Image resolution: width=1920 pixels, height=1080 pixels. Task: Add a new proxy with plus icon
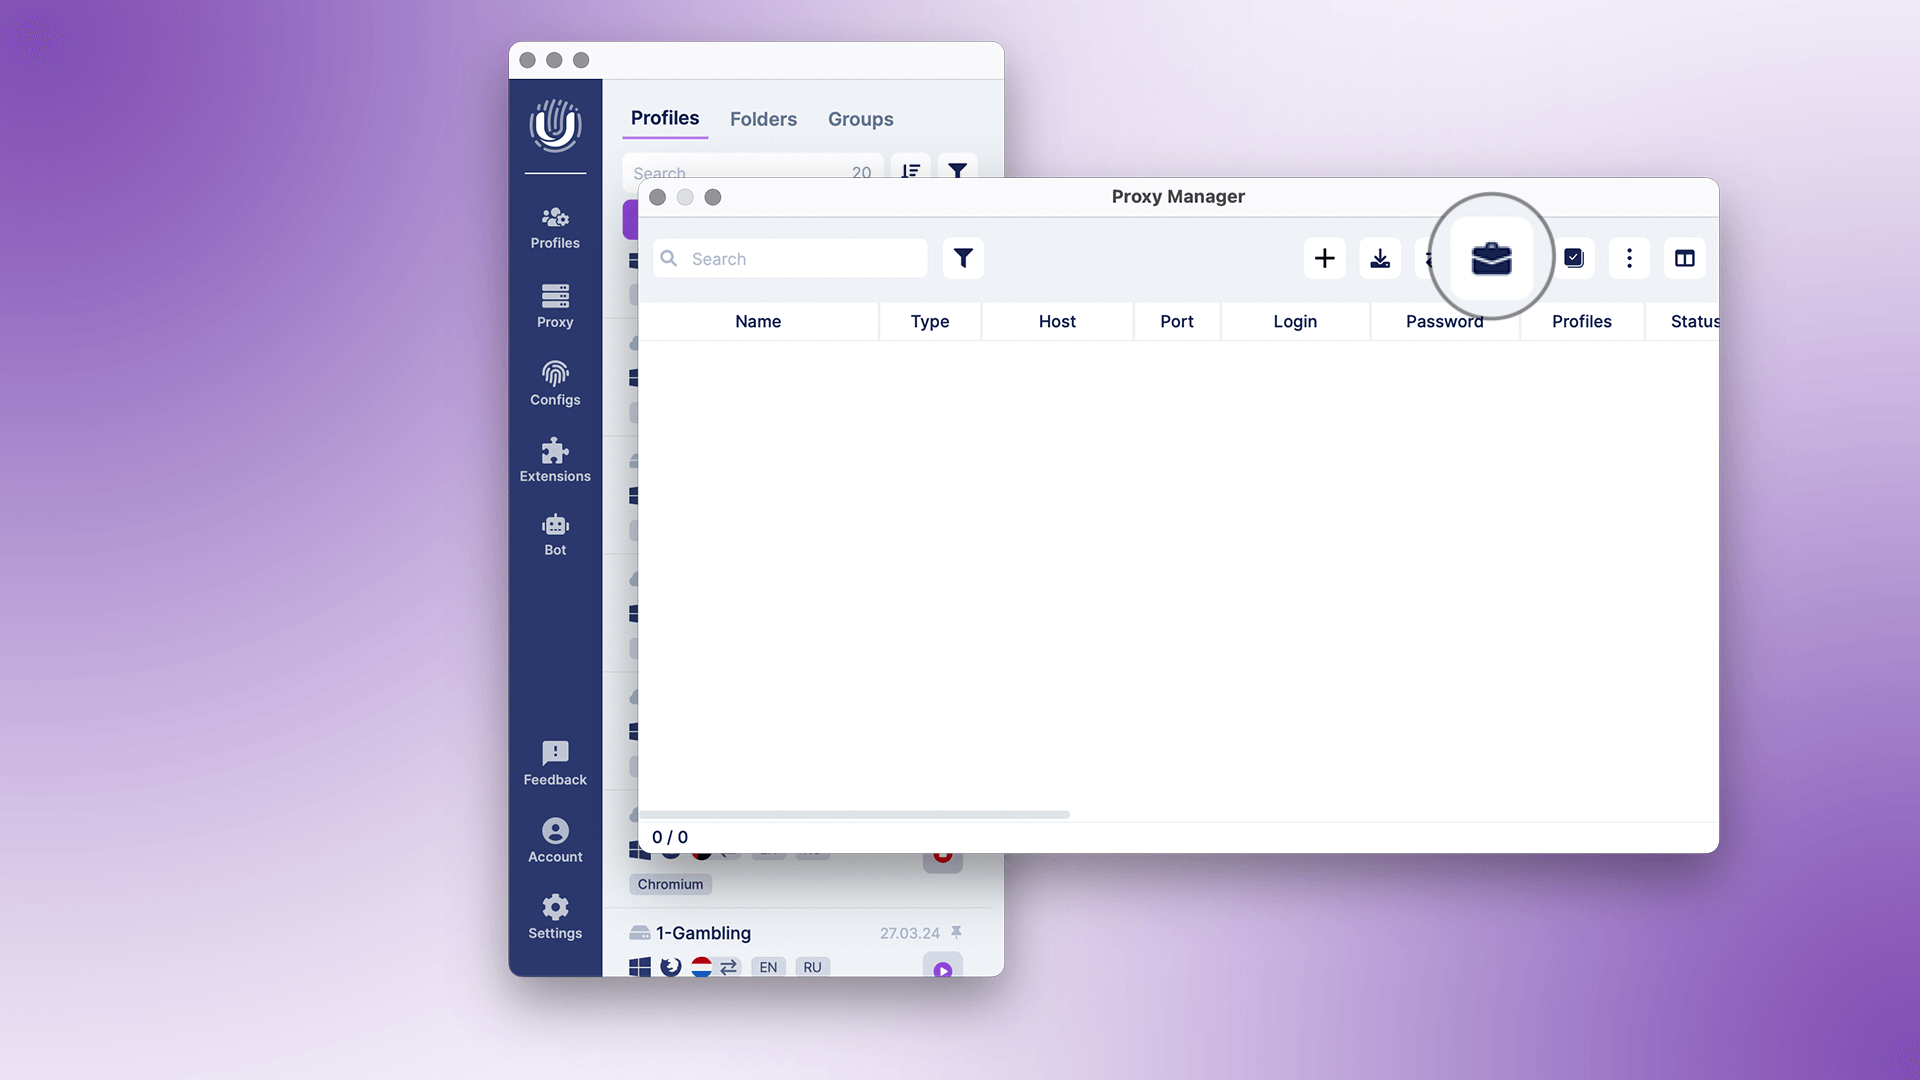tap(1324, 259)
